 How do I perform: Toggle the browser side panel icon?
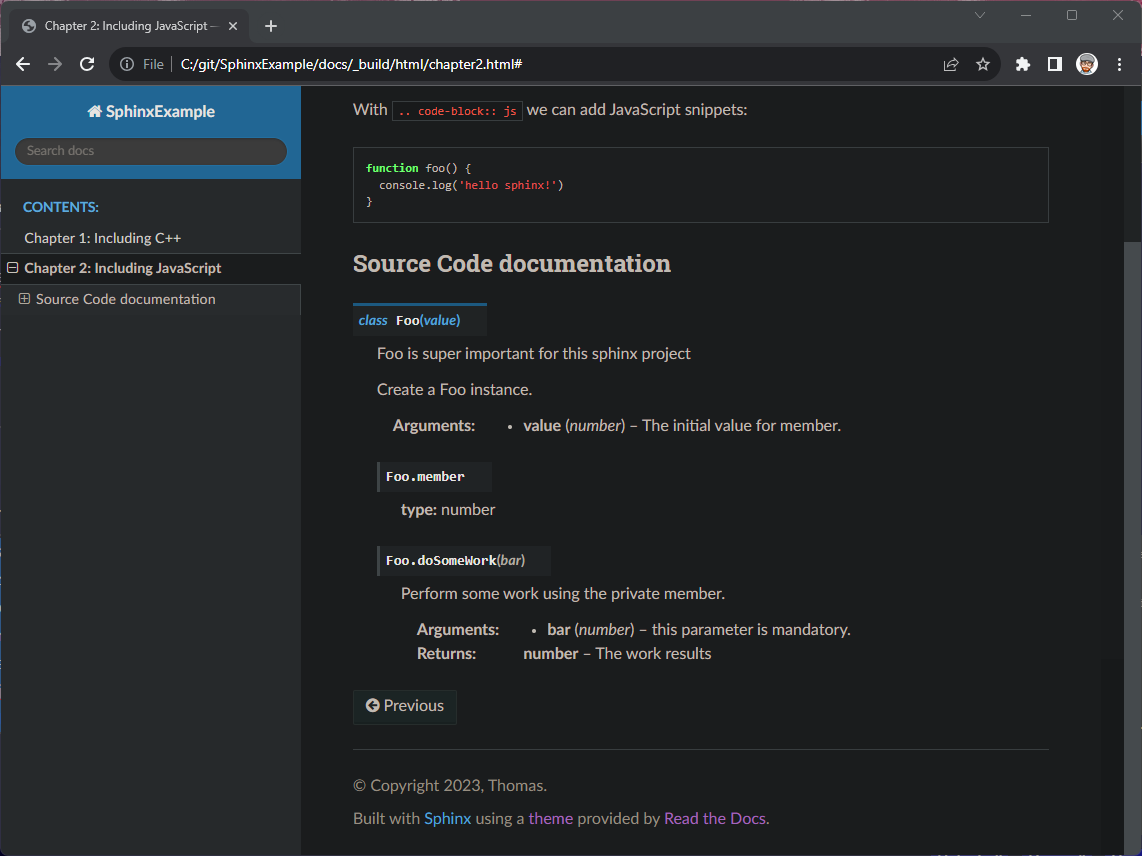pyautogui.click(x=1054, y=64)
